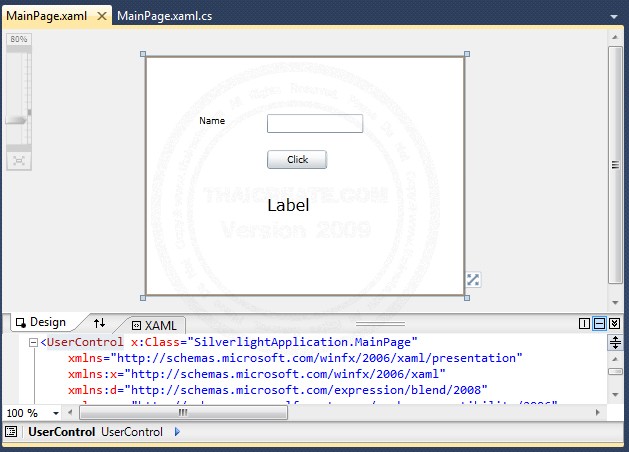Open the MainPage.xaml.cs tab

164,16
